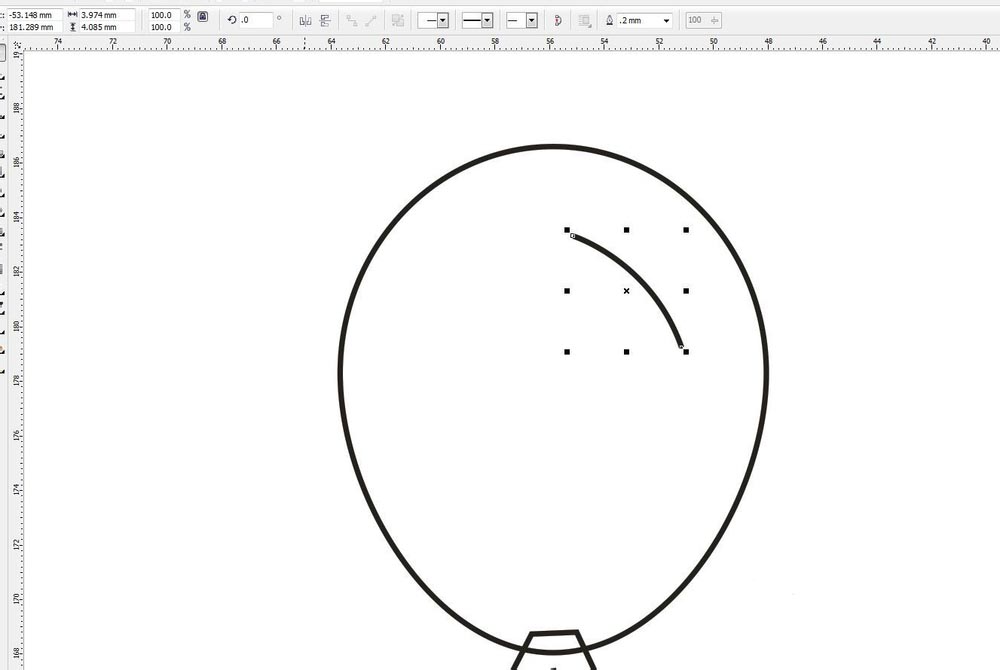
Task: Click the close curve icon
Action: click(558, 21)
